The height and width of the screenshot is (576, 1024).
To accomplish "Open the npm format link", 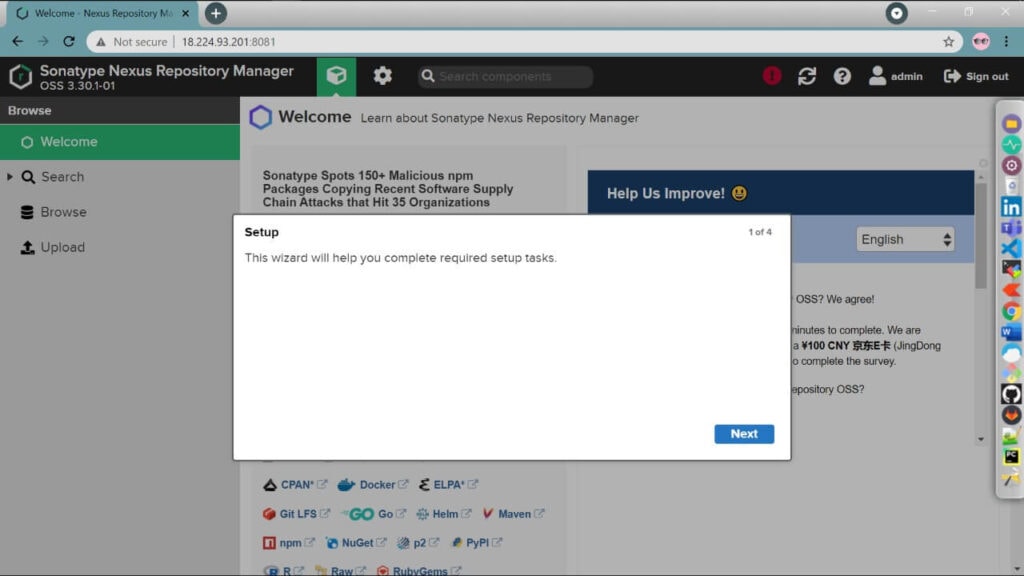I will click(289, 543).
